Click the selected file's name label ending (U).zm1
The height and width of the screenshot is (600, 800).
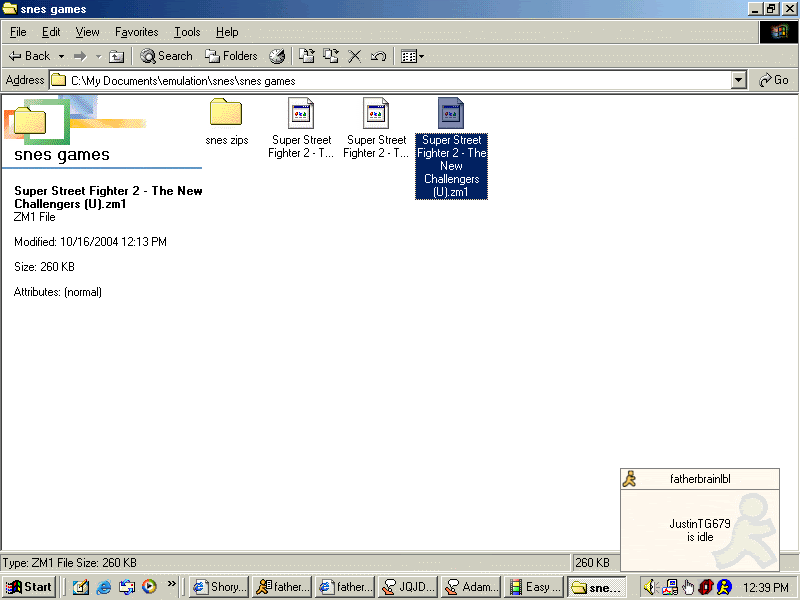[x=451, y=166]
